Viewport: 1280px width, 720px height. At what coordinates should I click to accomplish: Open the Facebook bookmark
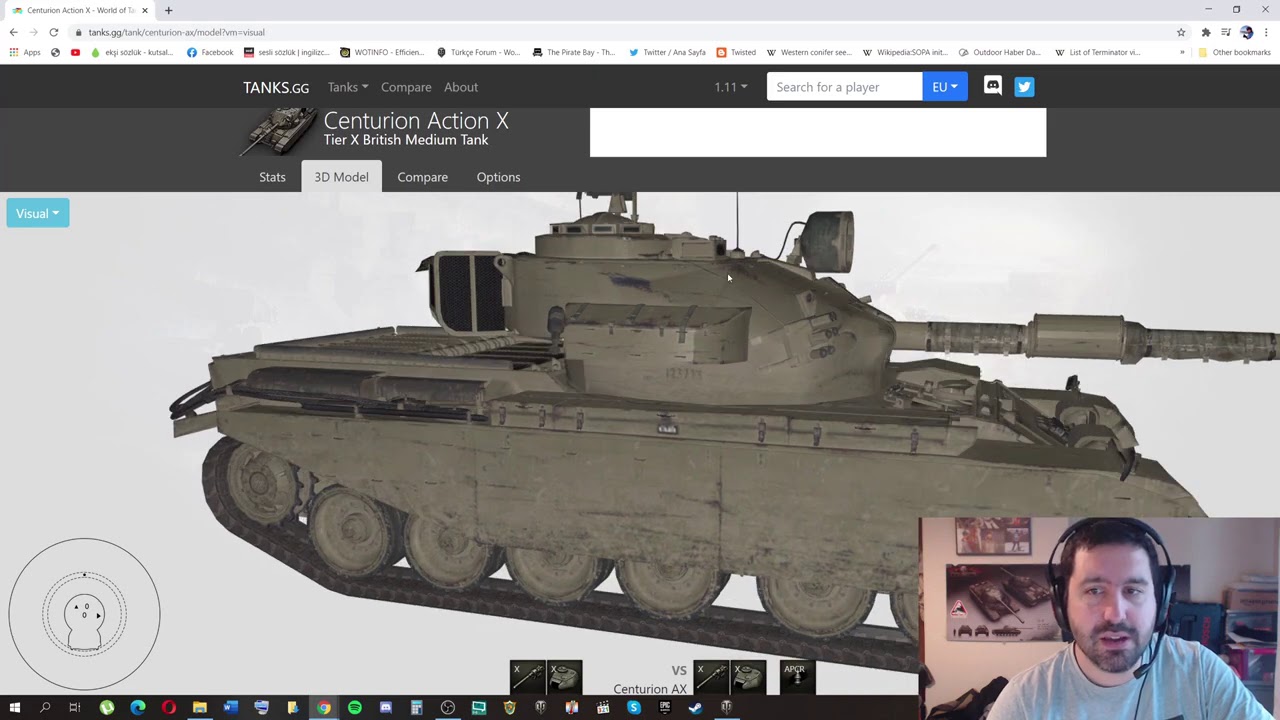(x=210, y=52)
